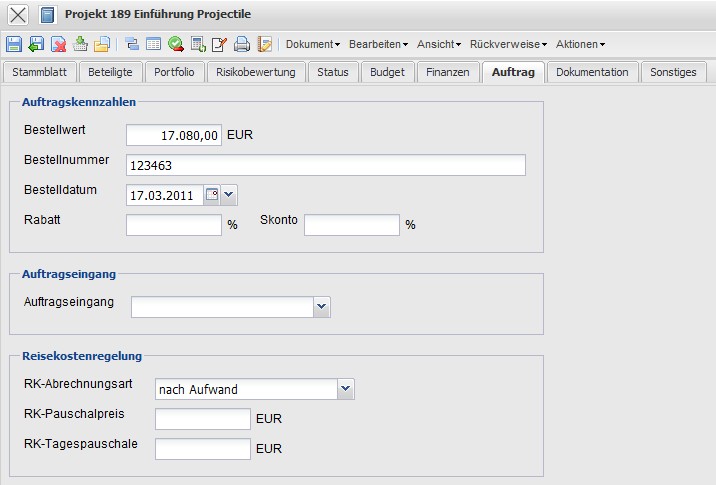
Task: Close the project with the X button
Action: (17, 15)
